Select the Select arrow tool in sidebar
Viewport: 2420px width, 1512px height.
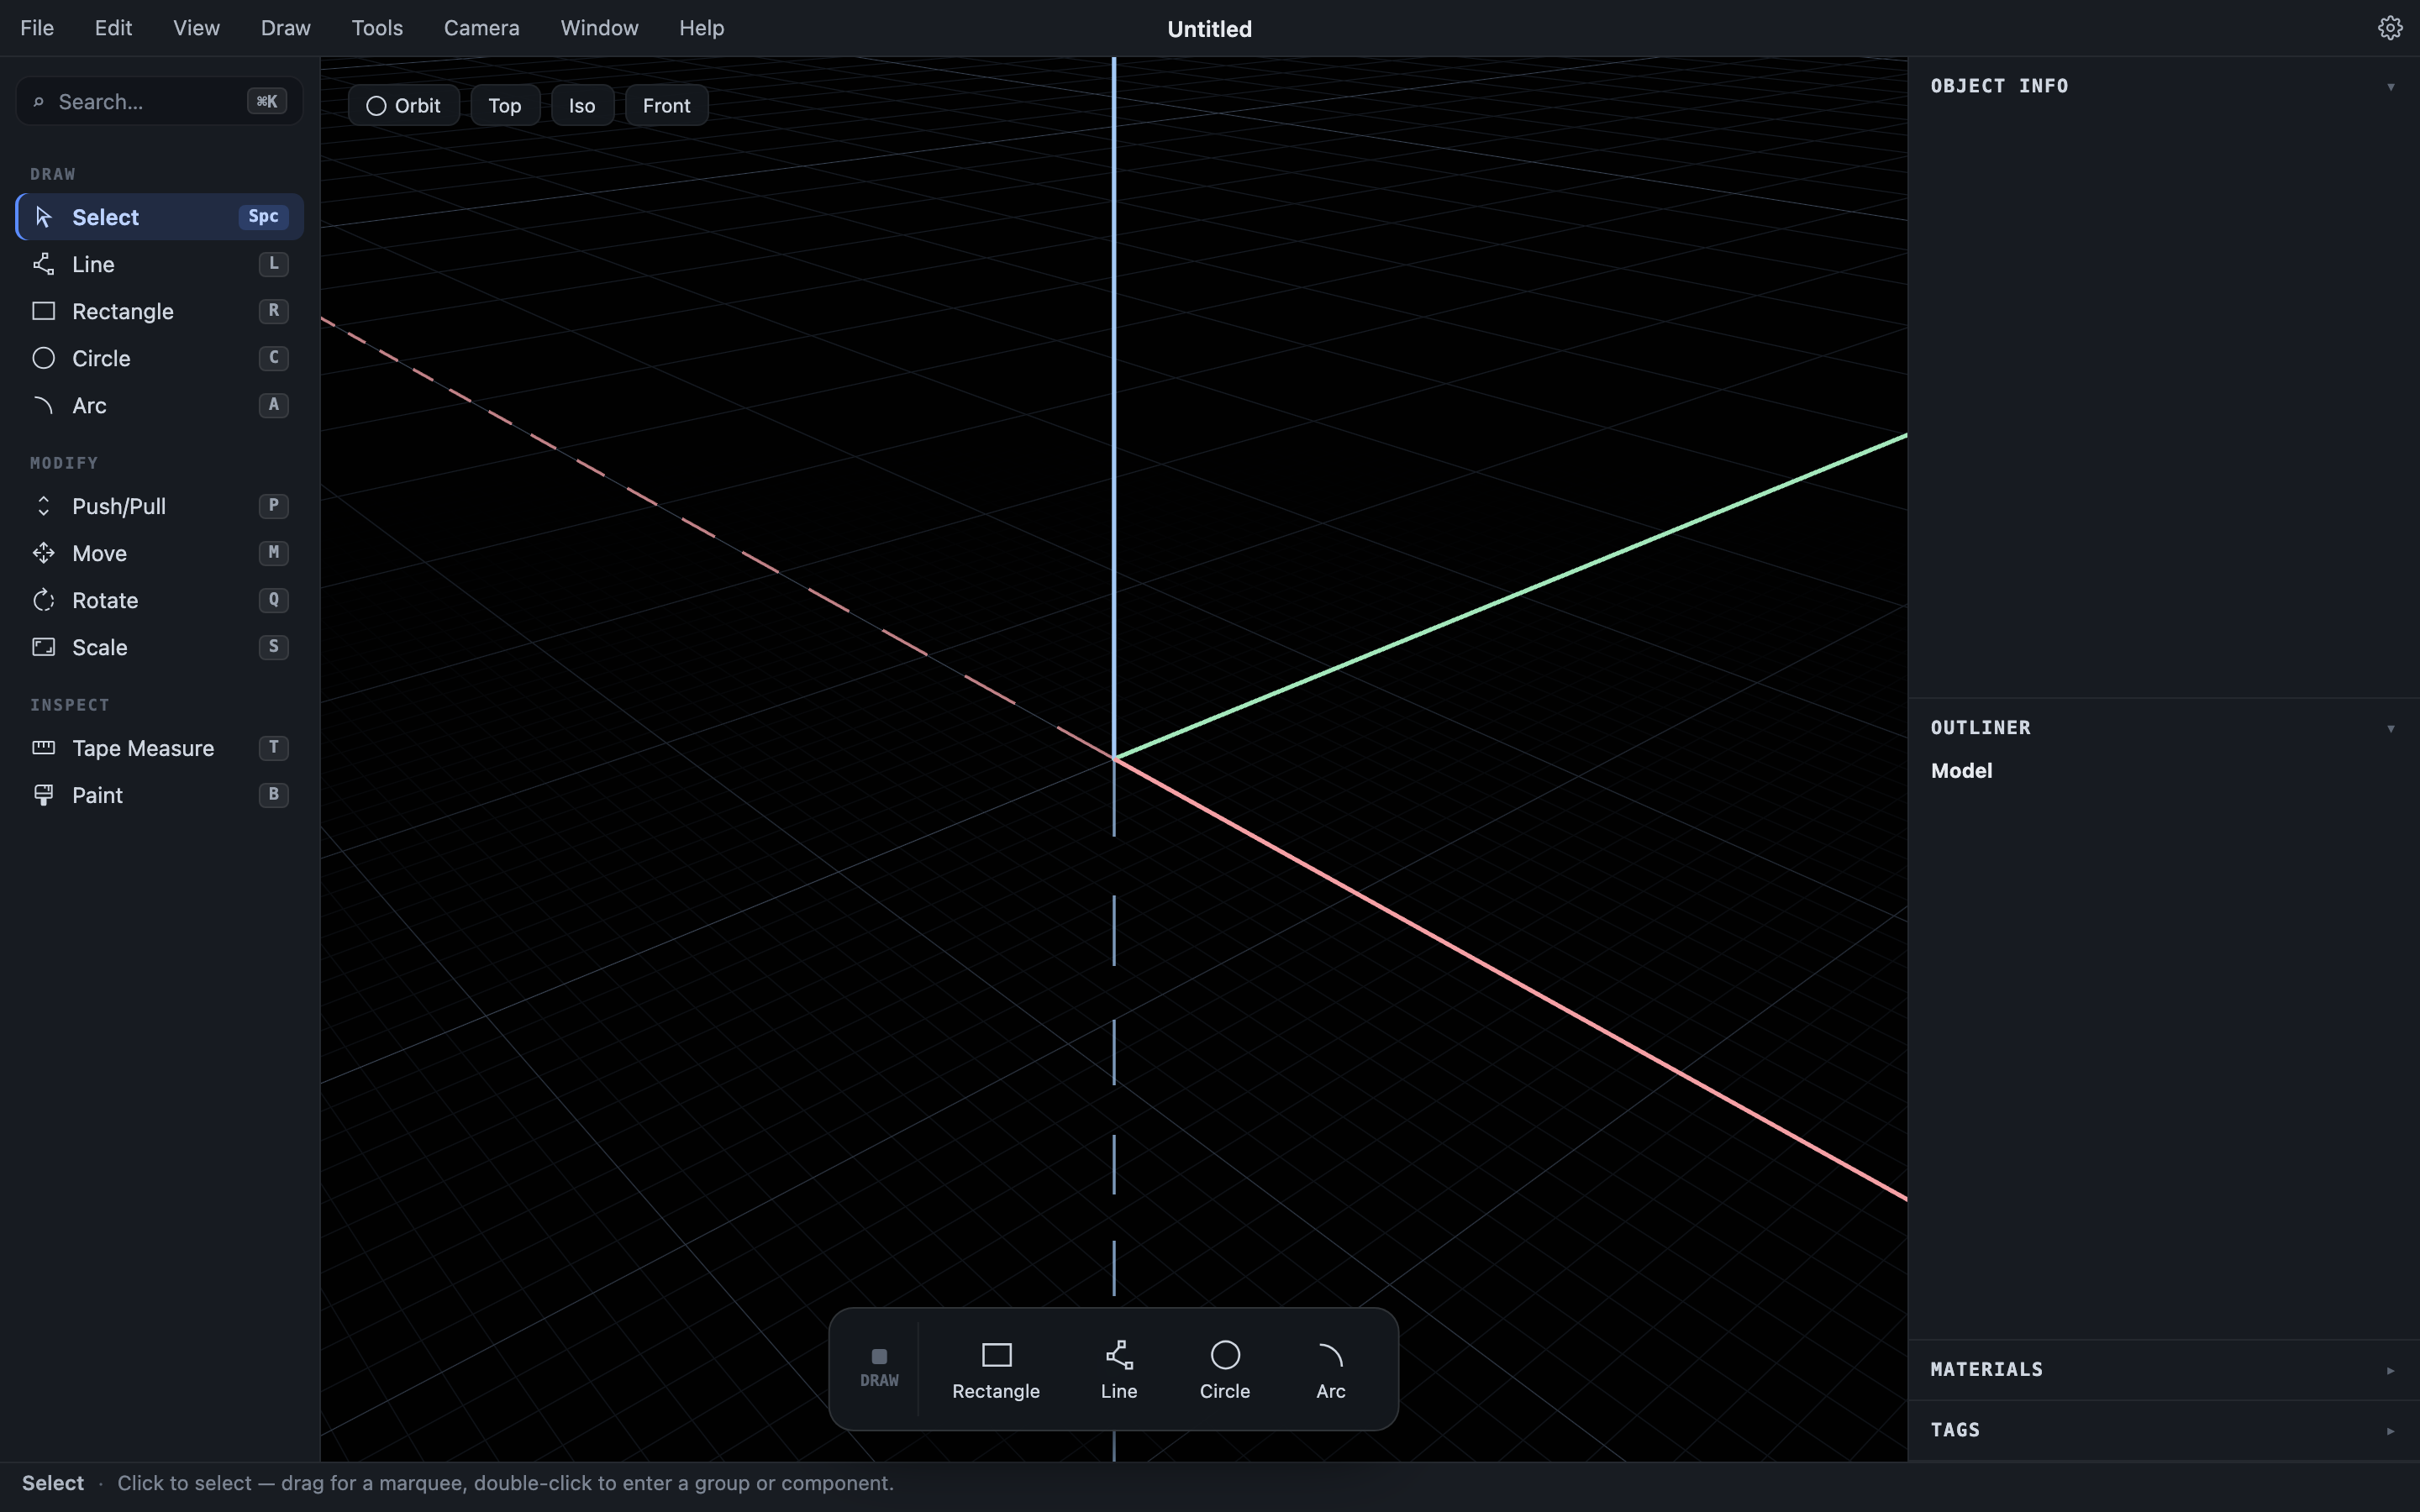[x=43, y=217]
